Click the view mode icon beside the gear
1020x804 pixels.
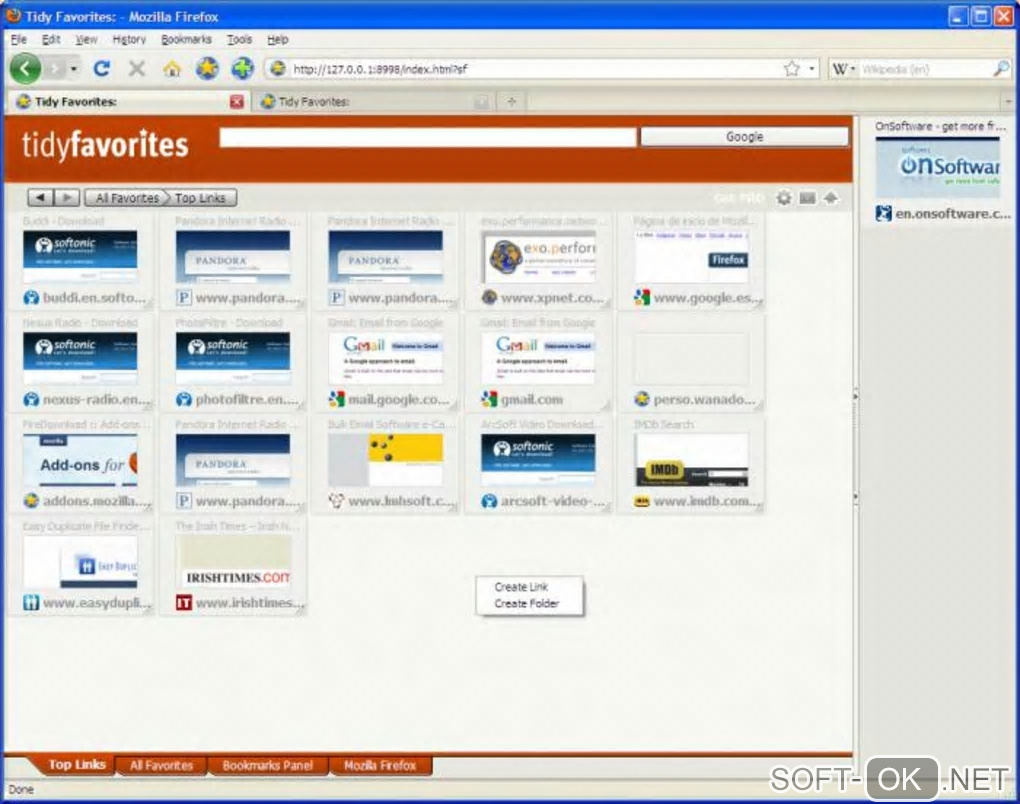(x=807, y=198)
